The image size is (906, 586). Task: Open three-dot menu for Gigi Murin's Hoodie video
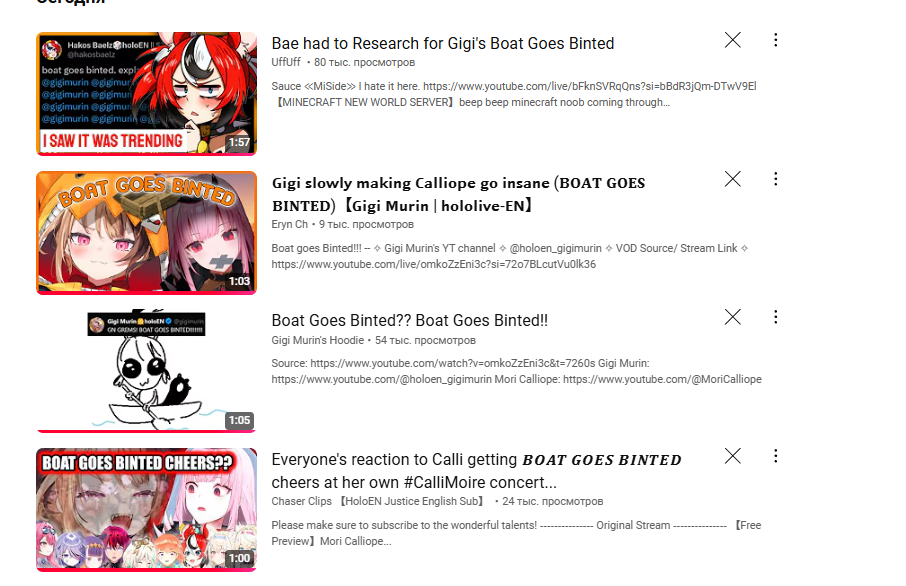click(x=775, y=317)
